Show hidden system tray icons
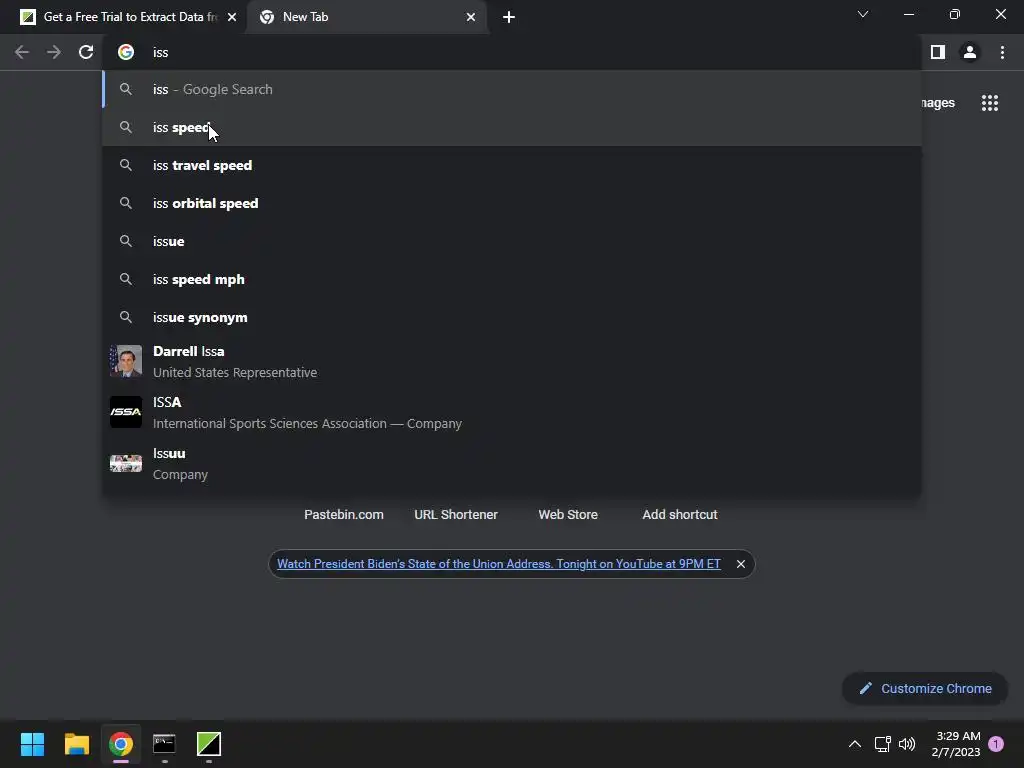Viewport: 1024px width, 768px height. [855, 744]
